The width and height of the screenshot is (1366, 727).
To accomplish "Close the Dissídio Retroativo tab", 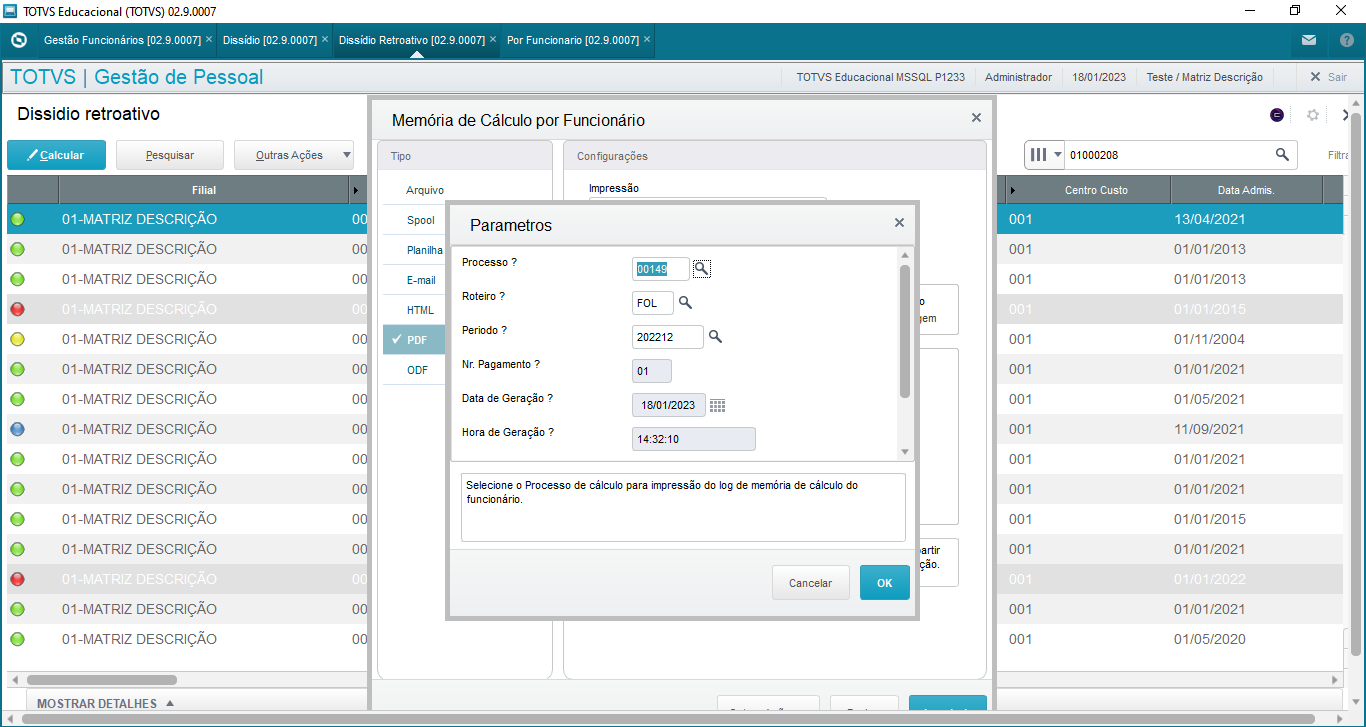I will coord(492,40).
